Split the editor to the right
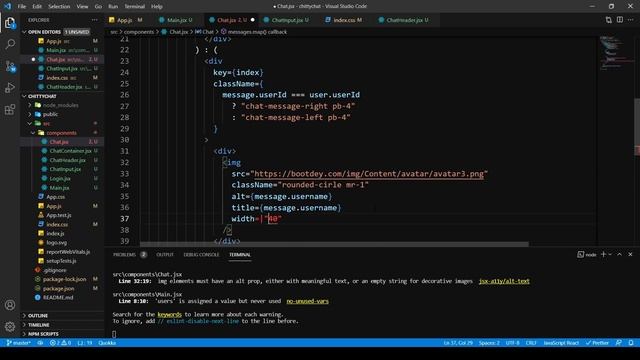This screenshot has width=640, height=360. click(620, 20)
